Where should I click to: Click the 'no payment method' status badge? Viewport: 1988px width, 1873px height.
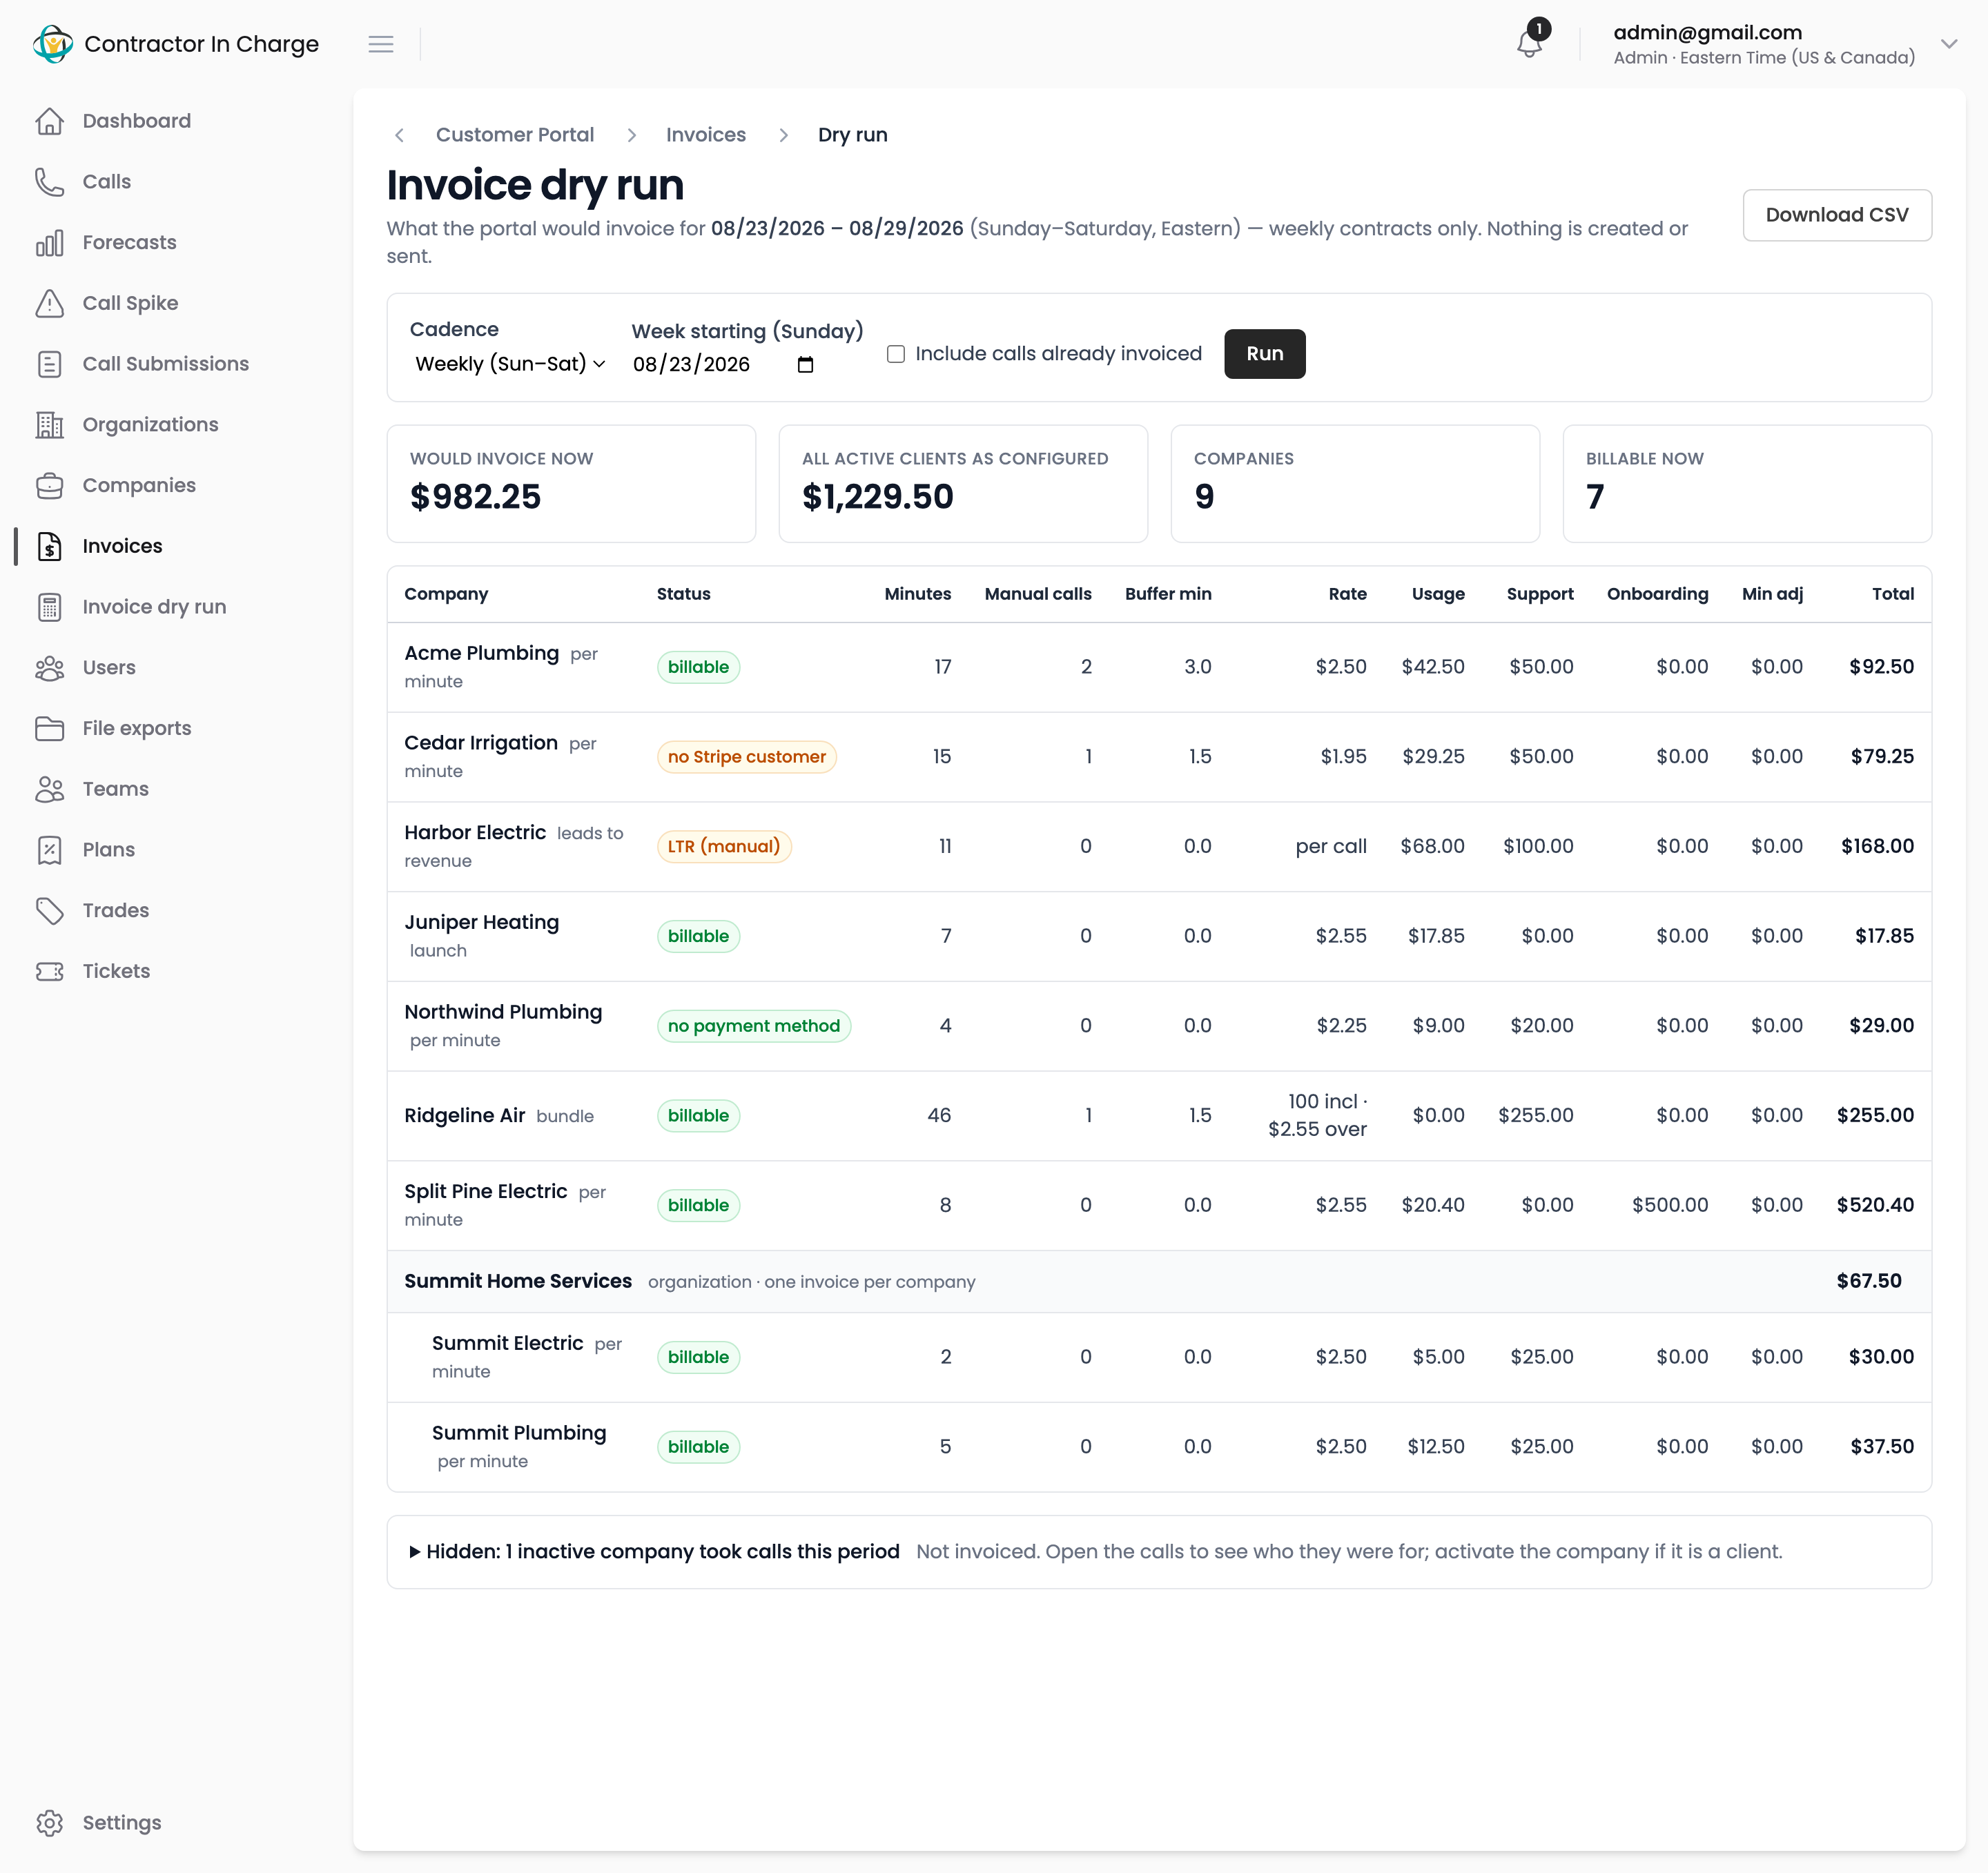coord(754,1026)
